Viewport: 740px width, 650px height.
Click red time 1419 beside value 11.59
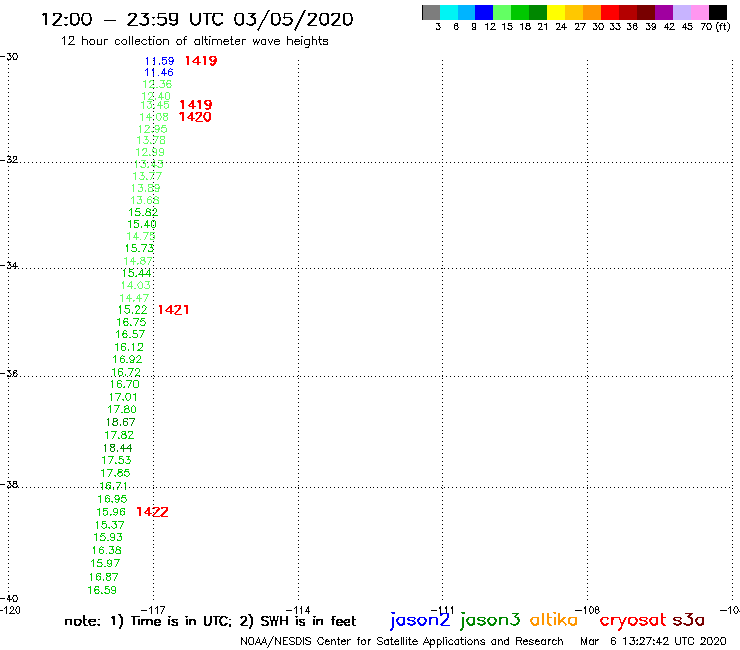point(201,60)
